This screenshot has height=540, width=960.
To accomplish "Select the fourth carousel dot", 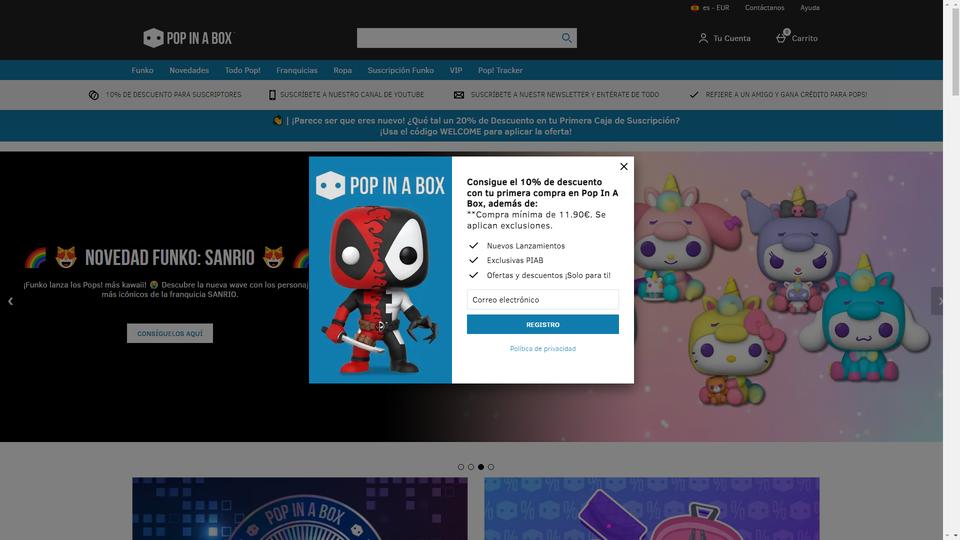I will (x=490, y=467).
